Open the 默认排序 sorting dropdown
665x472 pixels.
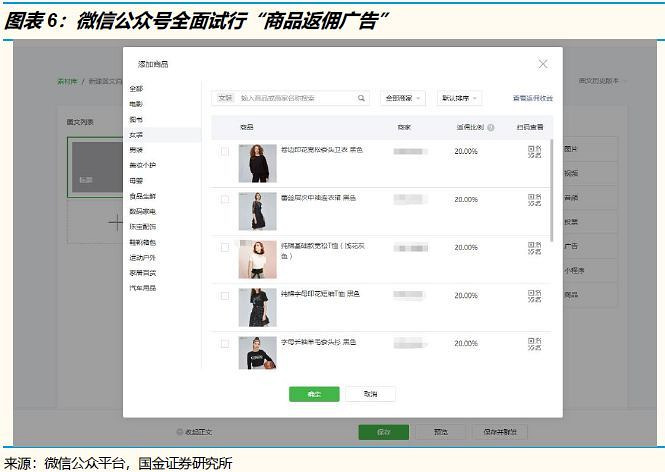(x=459, y=98)
